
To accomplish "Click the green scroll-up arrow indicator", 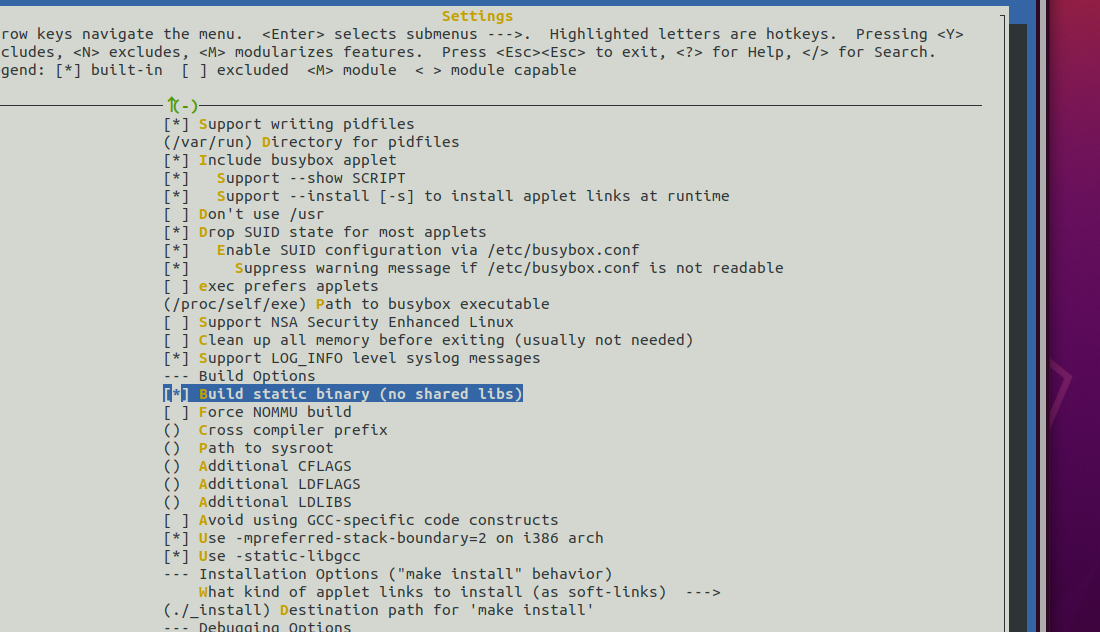I will [x=182, y=106].
